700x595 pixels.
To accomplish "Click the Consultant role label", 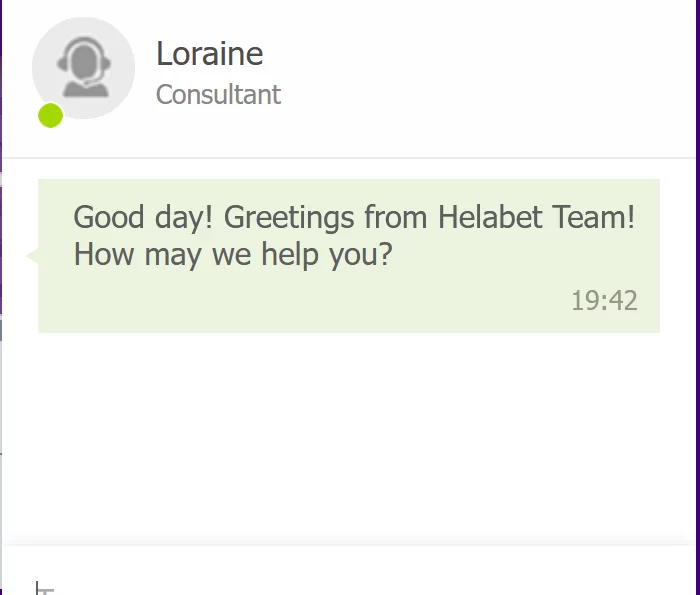I will (x=218, y=95).
